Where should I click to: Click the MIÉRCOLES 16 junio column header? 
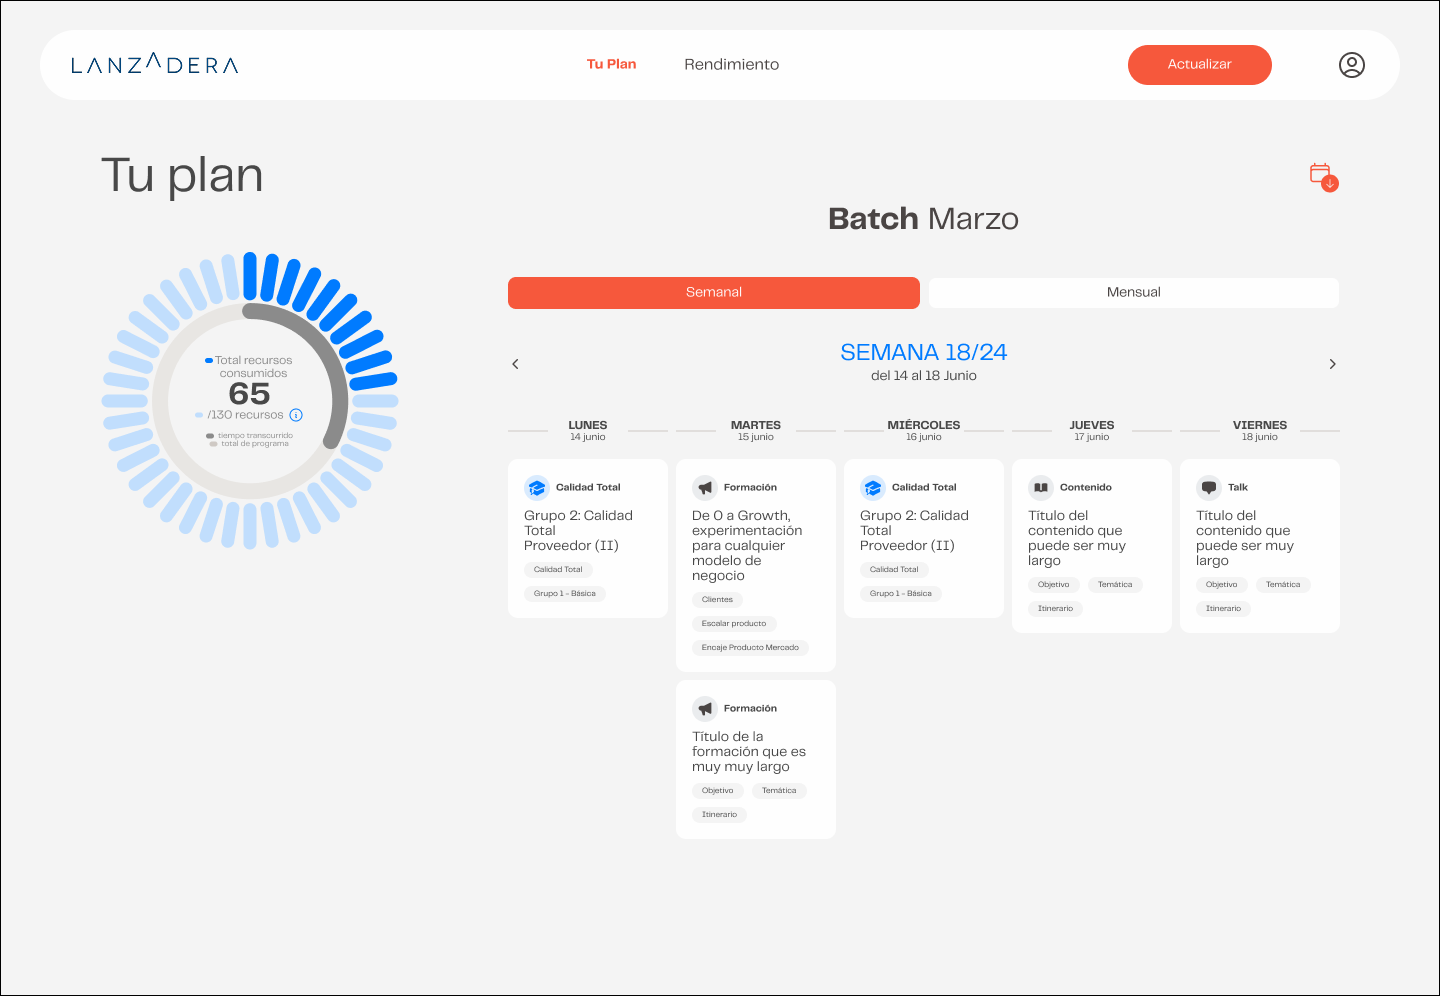pyautogui.click(x=924, y=431)
